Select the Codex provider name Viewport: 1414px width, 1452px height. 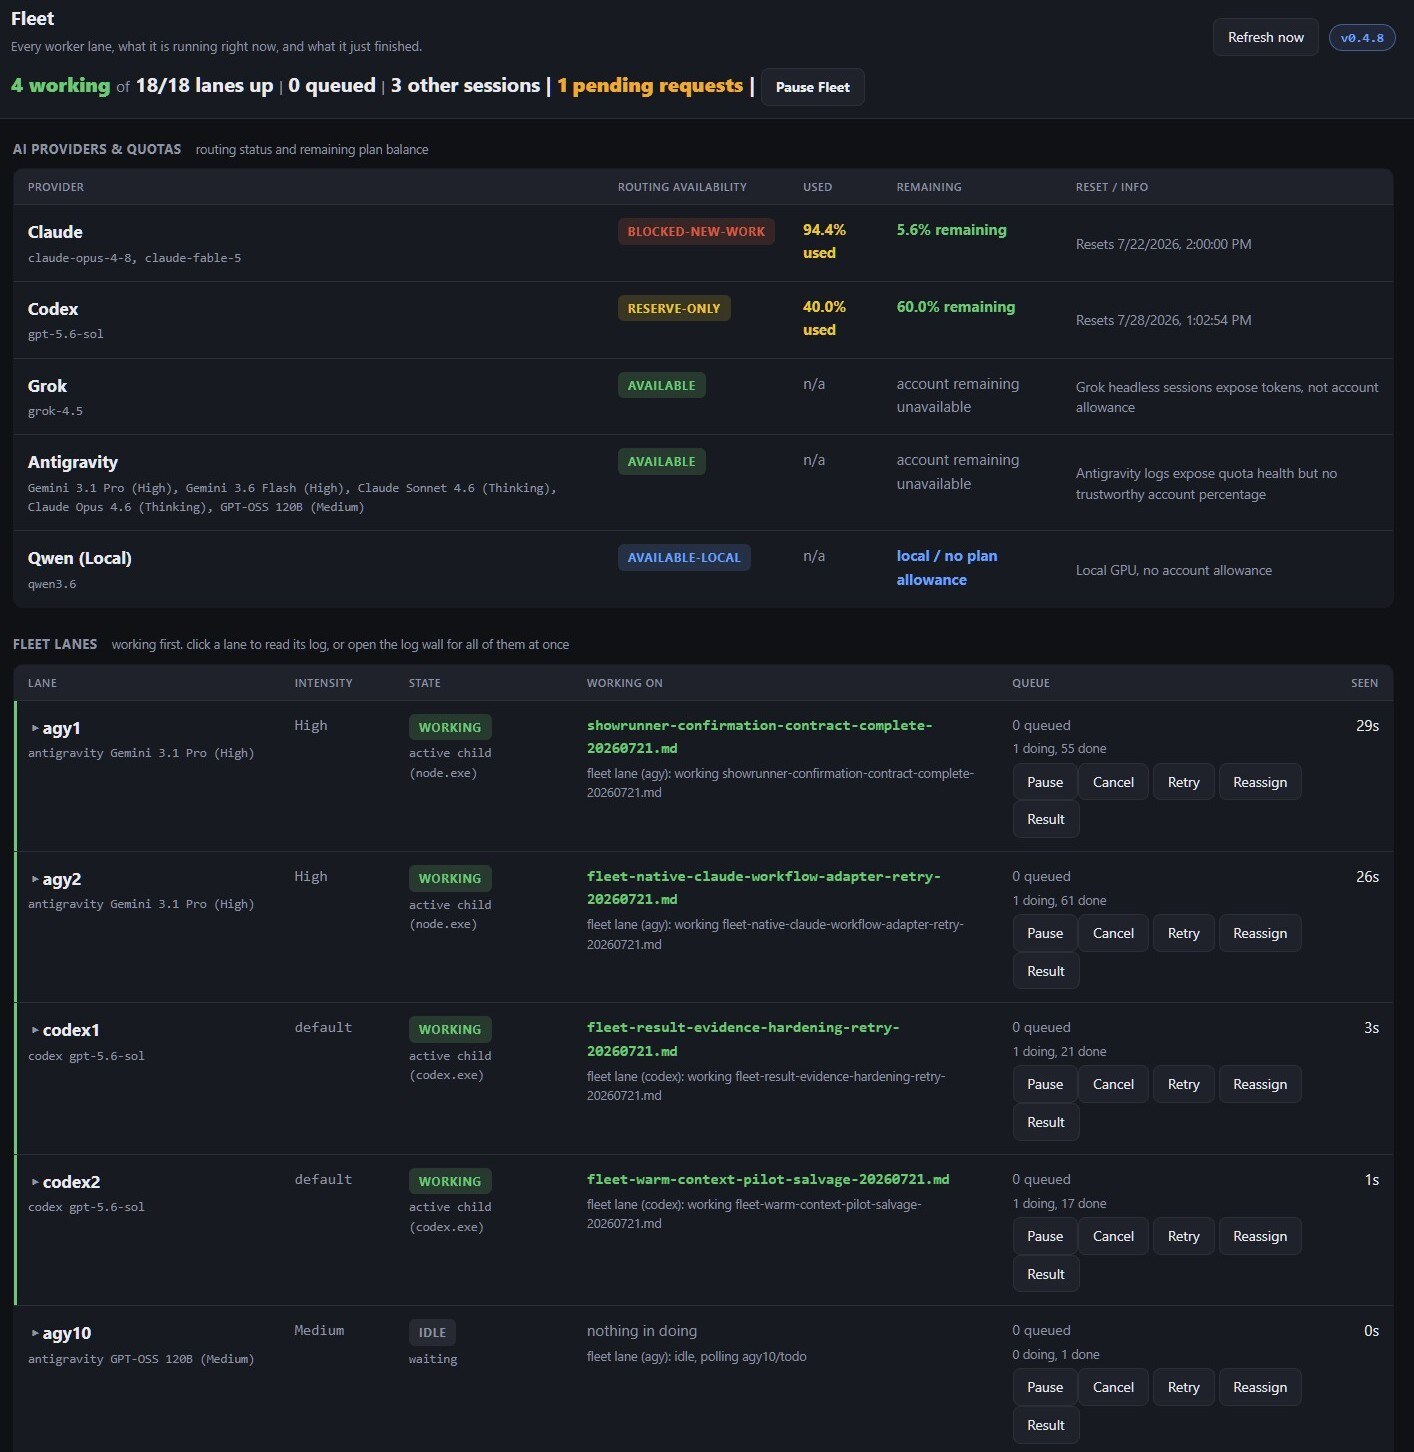(53, 309)
